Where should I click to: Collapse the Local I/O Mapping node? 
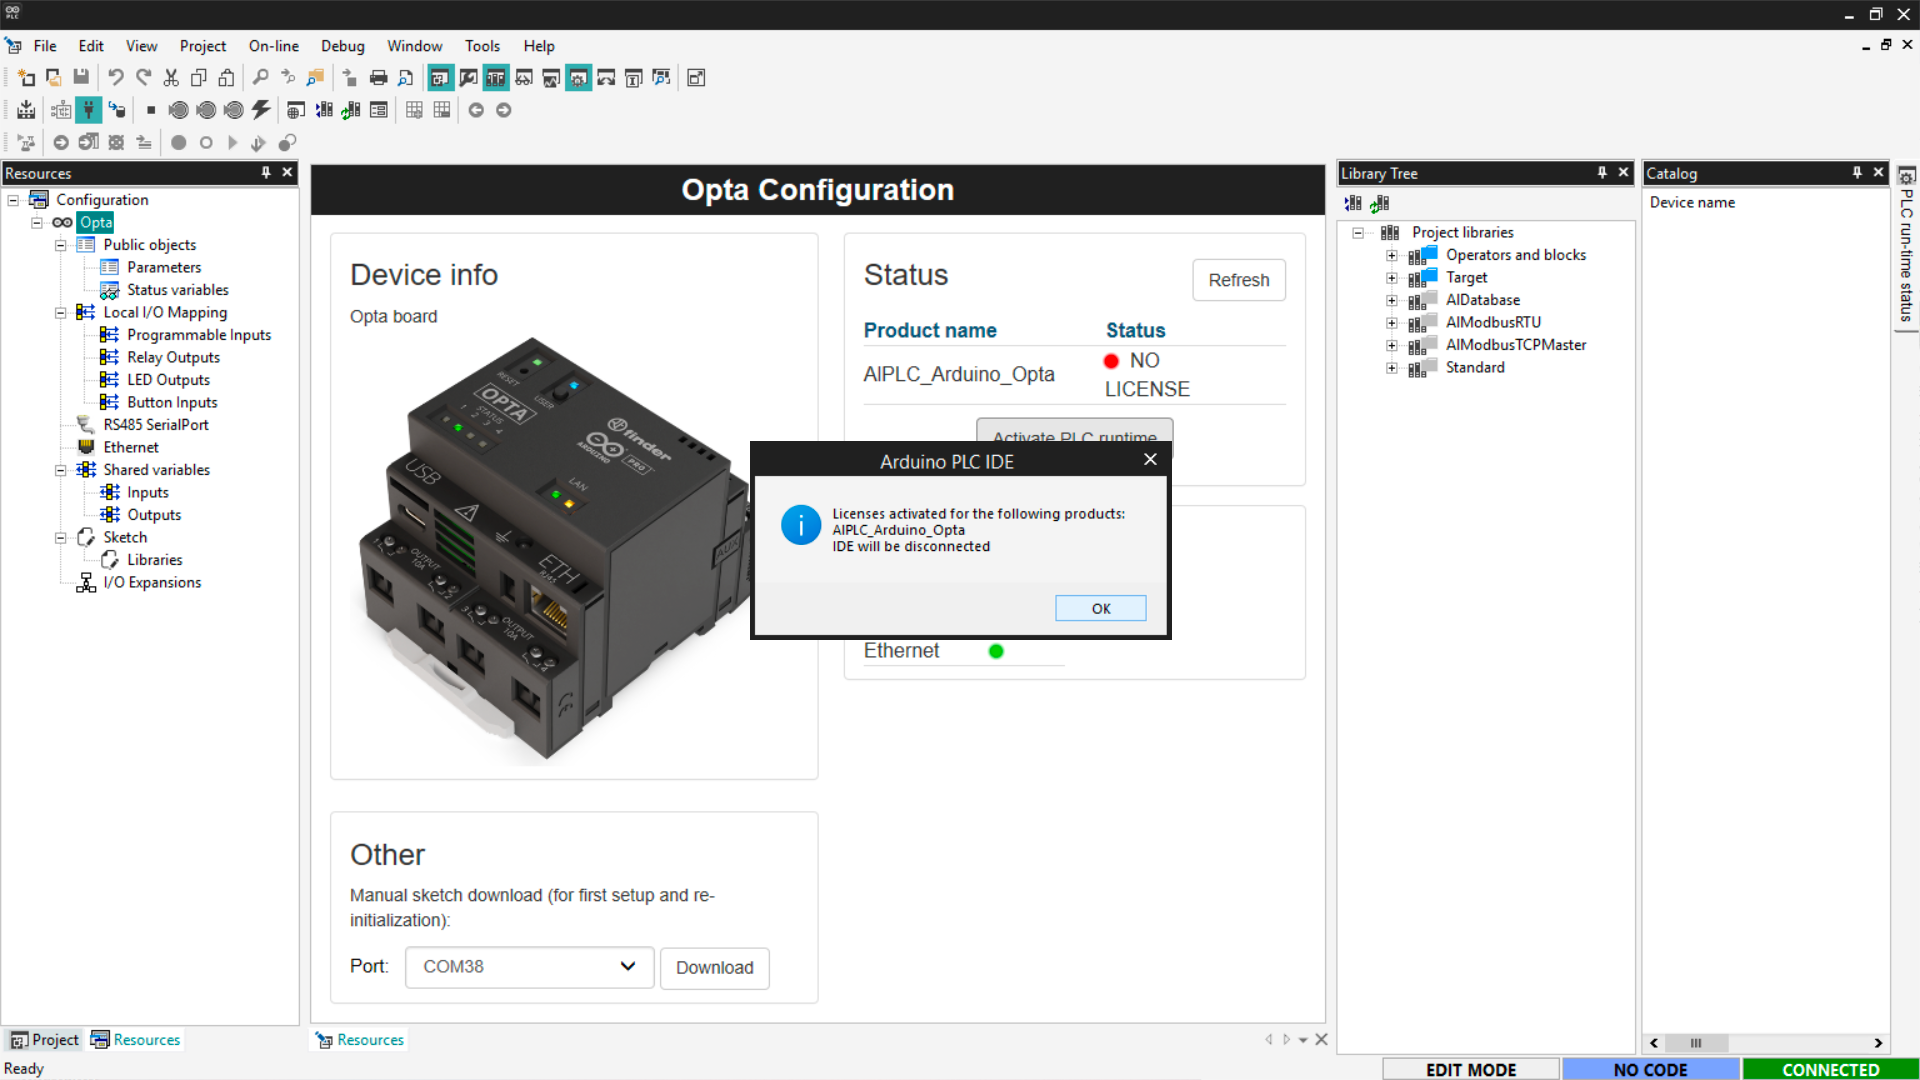(x=60, y=312)
